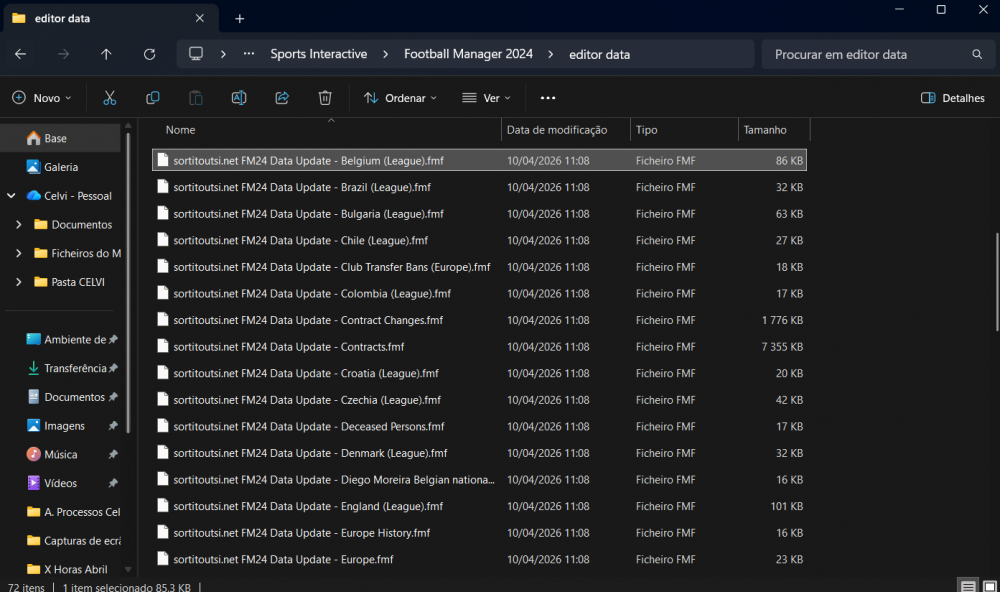
Task: Click navigation pane scrollbar
Action: click(x=128, y=283)
